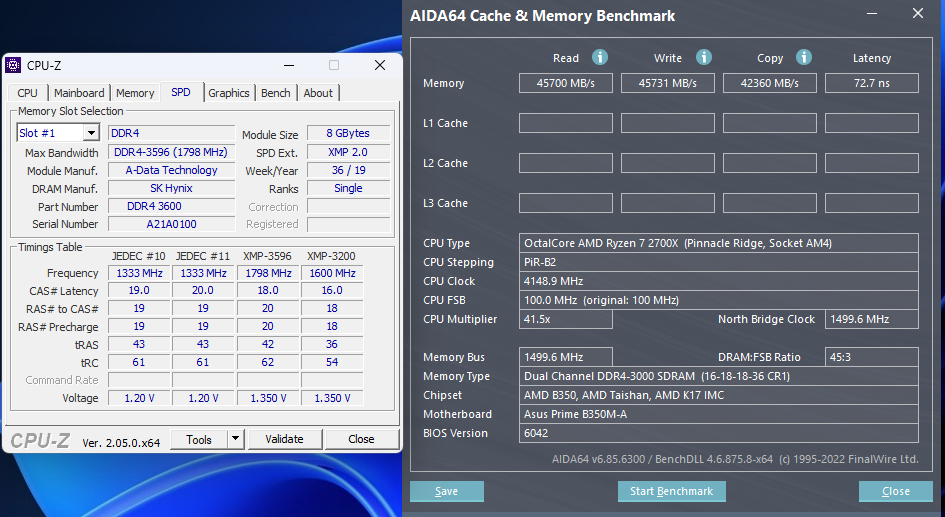The height and width of the screenshot is (517, 945).
Task: Click the Memory Write value 45731 MB/s
Action: [668, 83]
